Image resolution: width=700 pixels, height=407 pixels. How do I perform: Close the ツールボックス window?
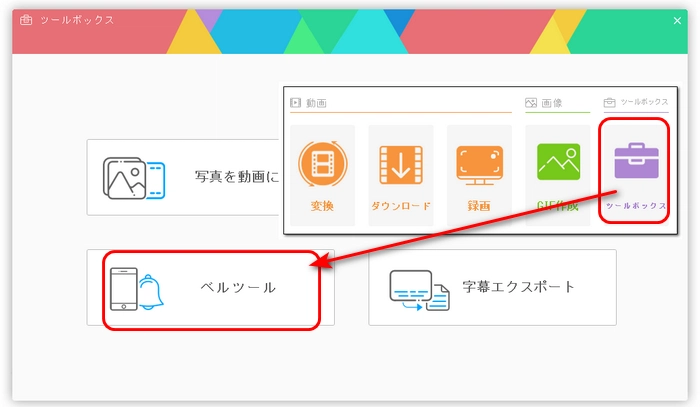[x=677, y=21]
